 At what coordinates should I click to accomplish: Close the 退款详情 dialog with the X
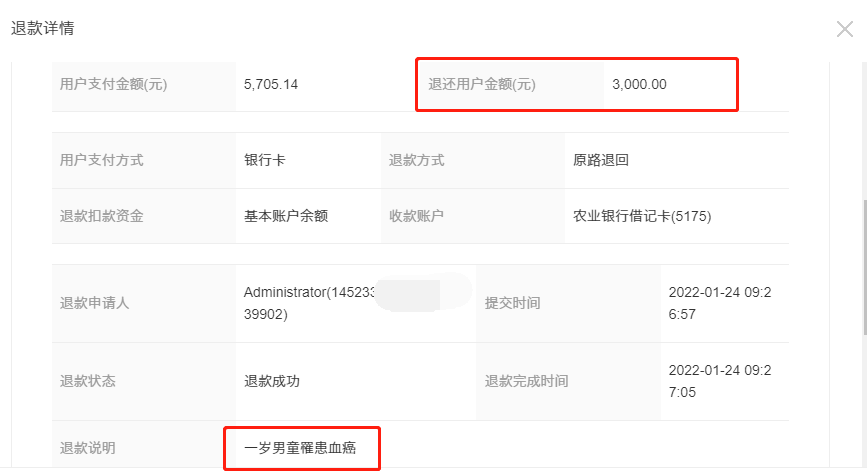click(844, 29)
